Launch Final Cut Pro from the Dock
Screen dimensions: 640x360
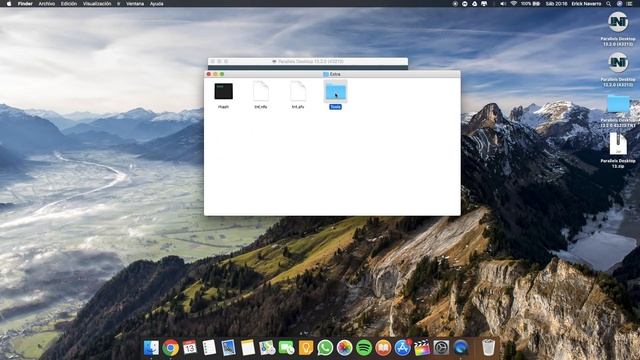422,348
